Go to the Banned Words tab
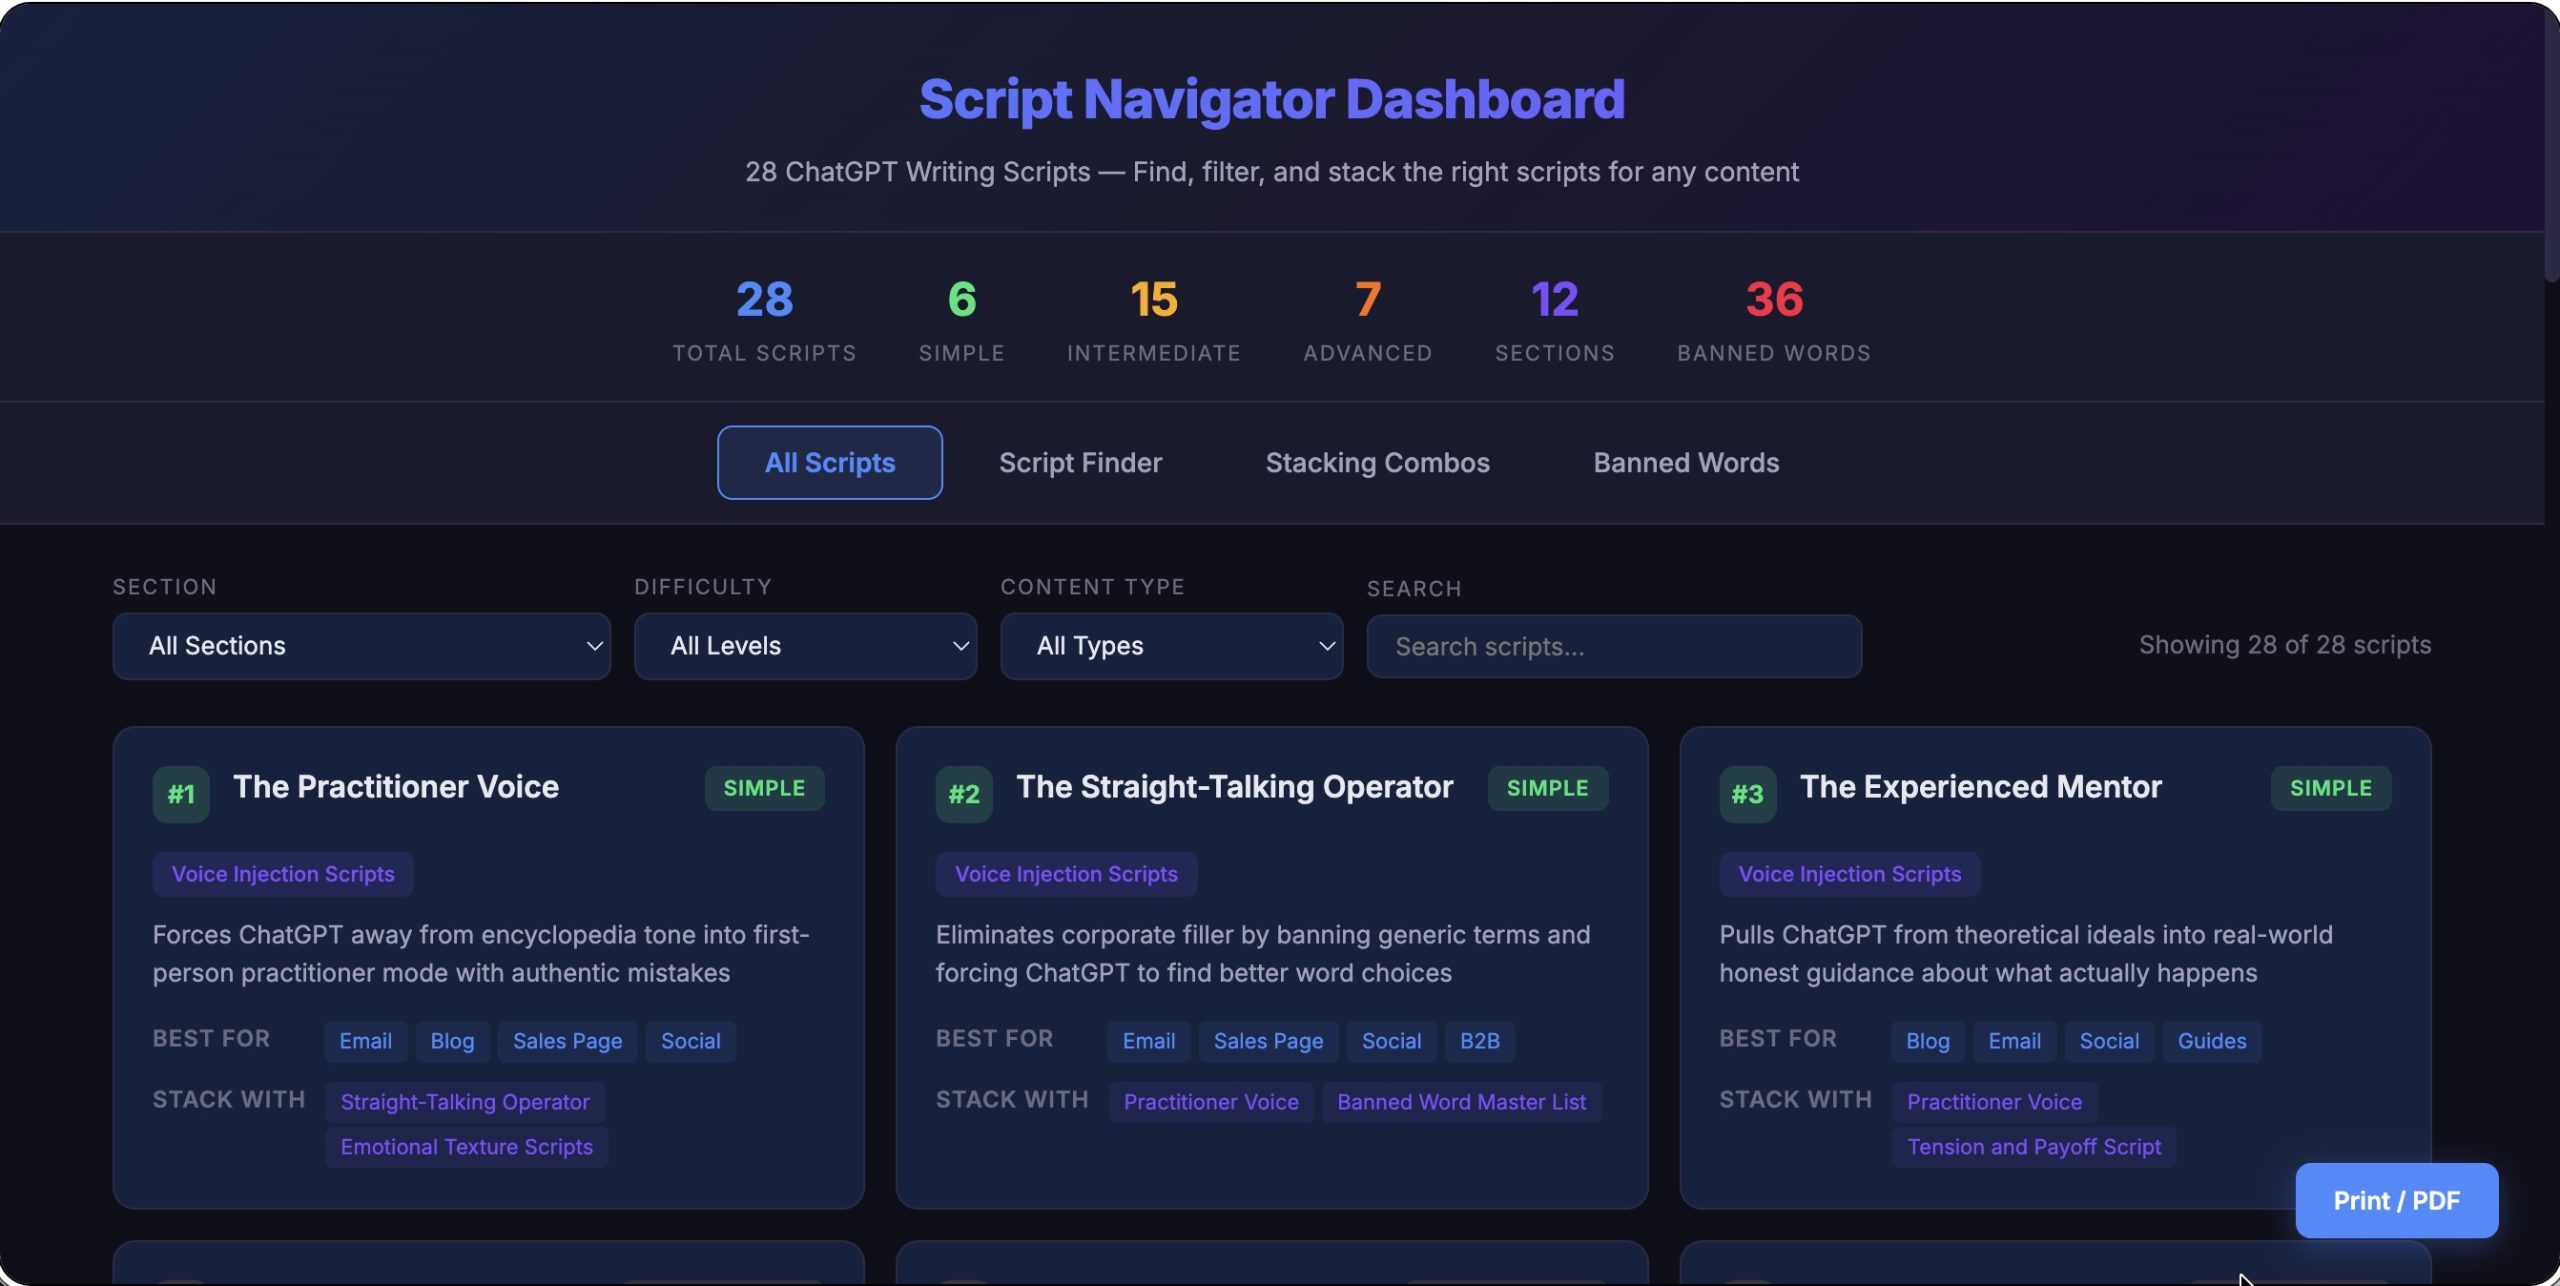The width and height of the screenshot is (2560, 1286). (x=1685, y=463)
